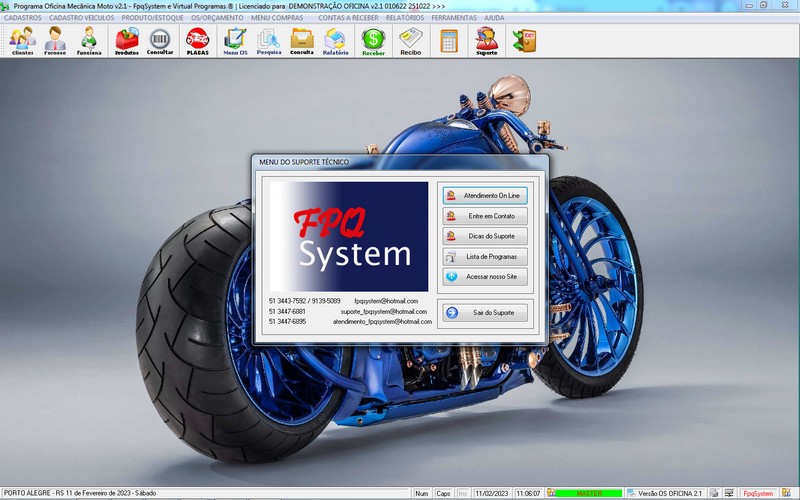Image resolution: width=800 pixels, height=500 pixels.
Task: Click the suporte_fpqsystem@hotmail.com email text
Action: point(384,311)
